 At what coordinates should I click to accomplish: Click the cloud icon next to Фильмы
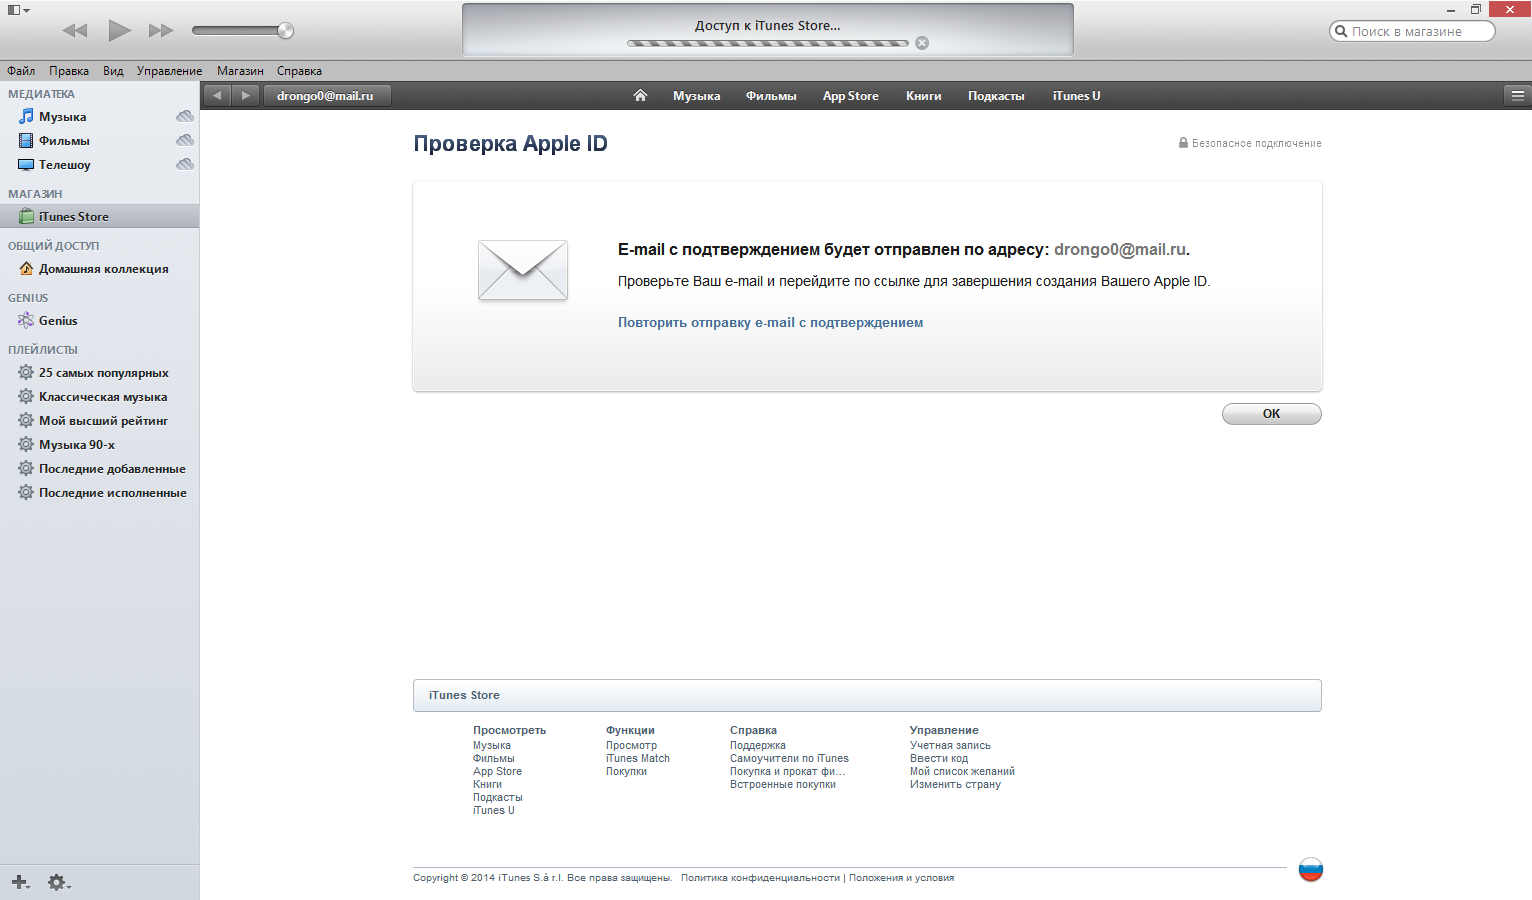pyautogui.click(x=185, y=140)
